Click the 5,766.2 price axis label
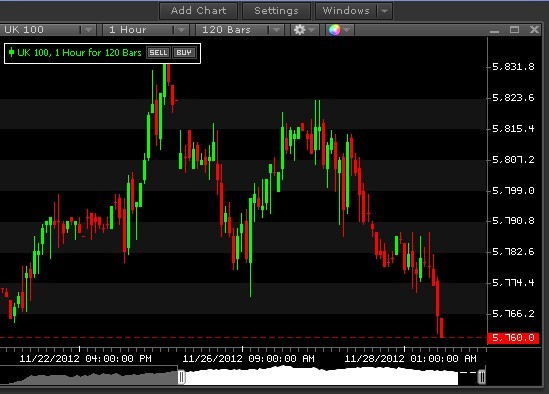This screenshot has width=549, height=394. [513, 313]
